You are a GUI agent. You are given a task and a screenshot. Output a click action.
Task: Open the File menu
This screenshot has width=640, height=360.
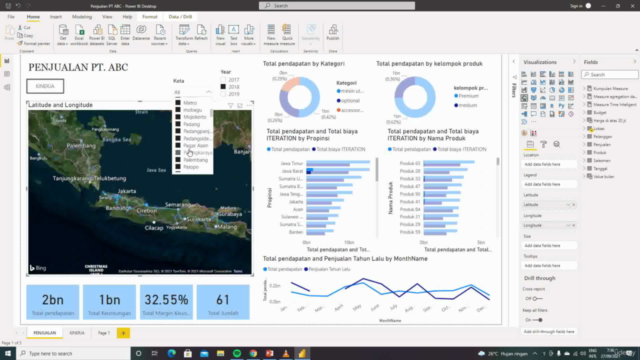(x=11, y=17)
